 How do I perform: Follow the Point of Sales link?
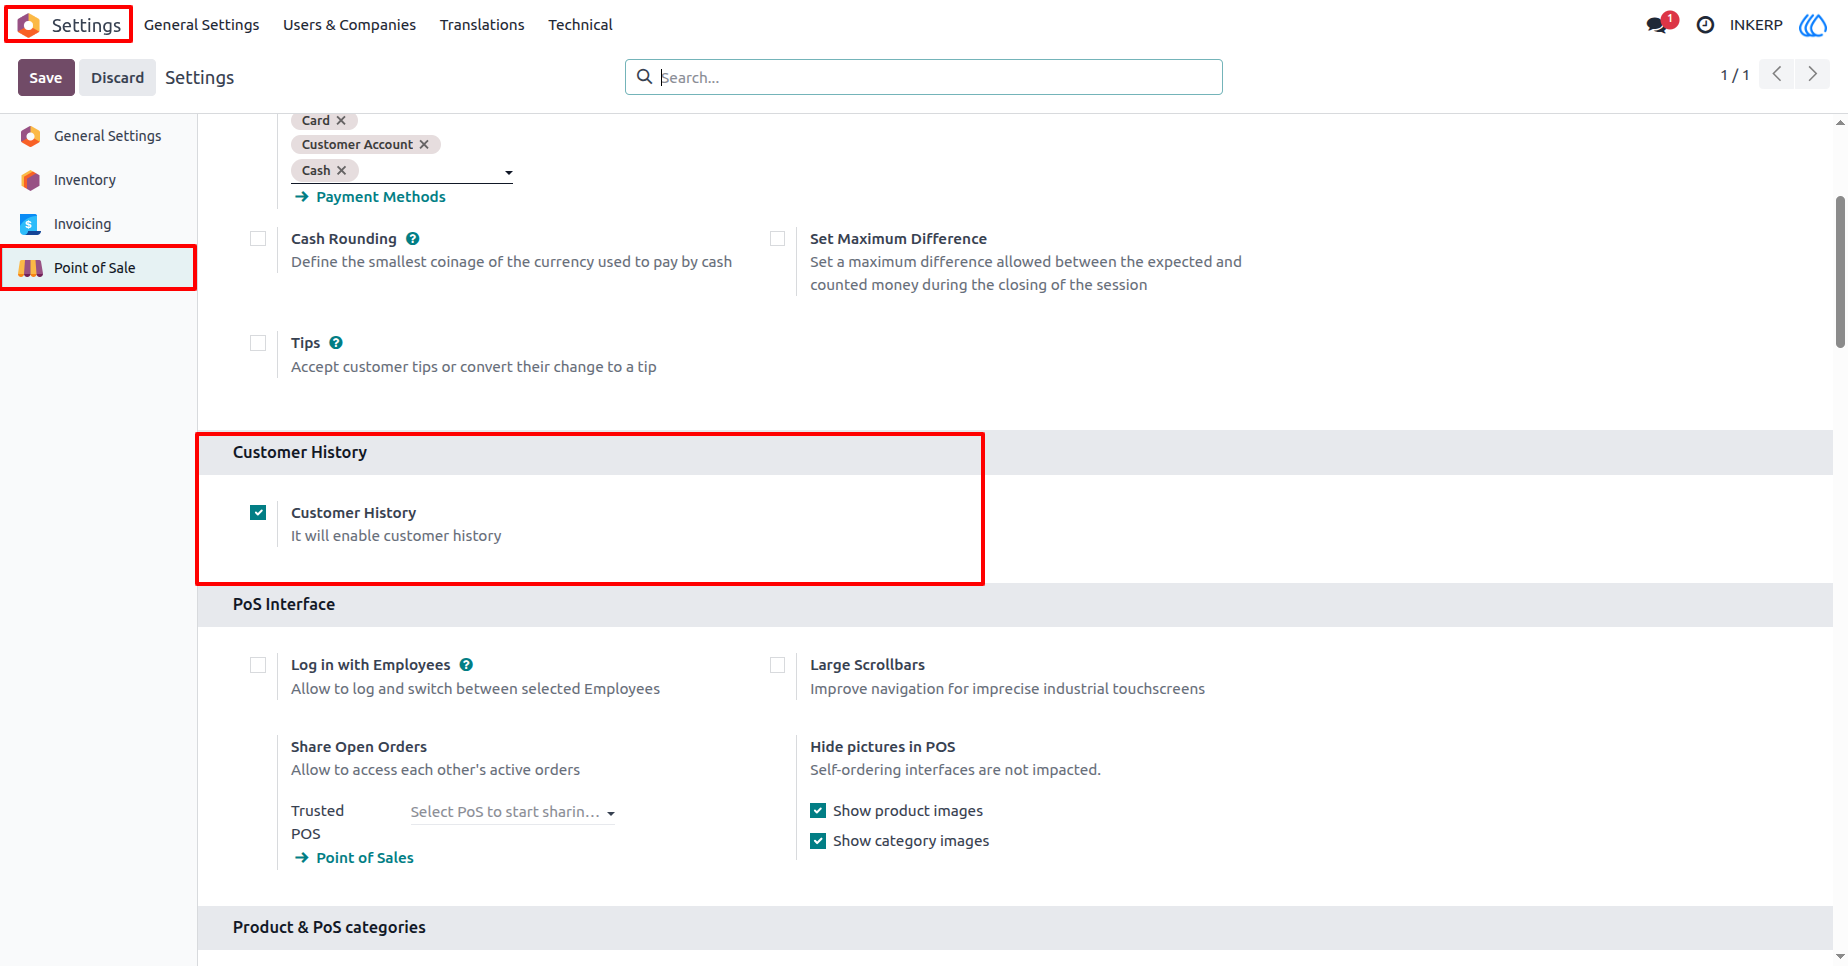(354, 858)
